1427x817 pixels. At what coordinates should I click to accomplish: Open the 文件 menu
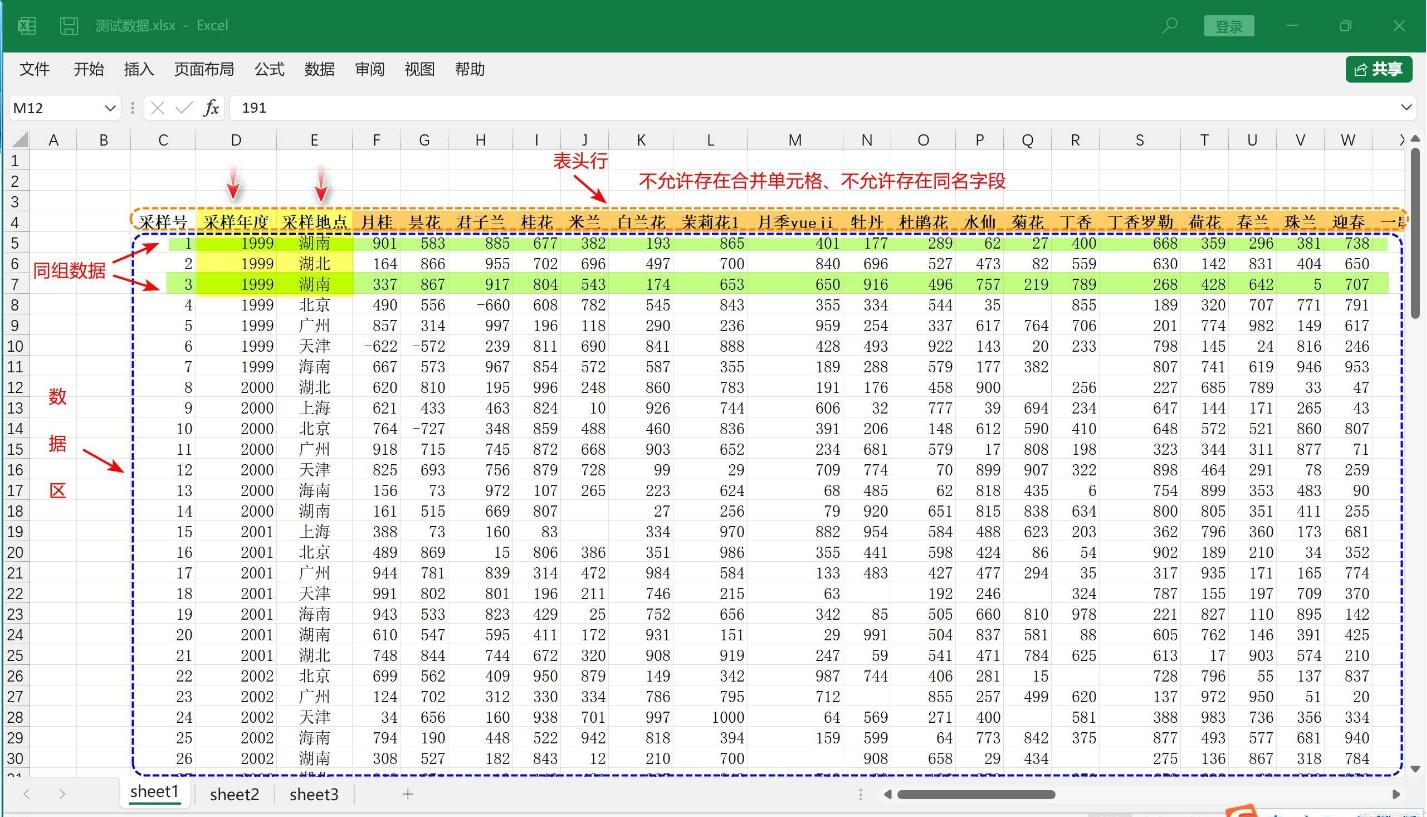(x=35, y=69)
